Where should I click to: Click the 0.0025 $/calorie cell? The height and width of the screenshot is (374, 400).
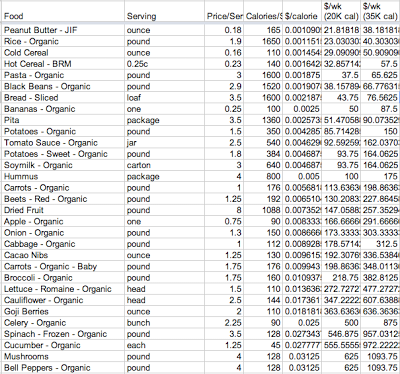tap(302, 109)
